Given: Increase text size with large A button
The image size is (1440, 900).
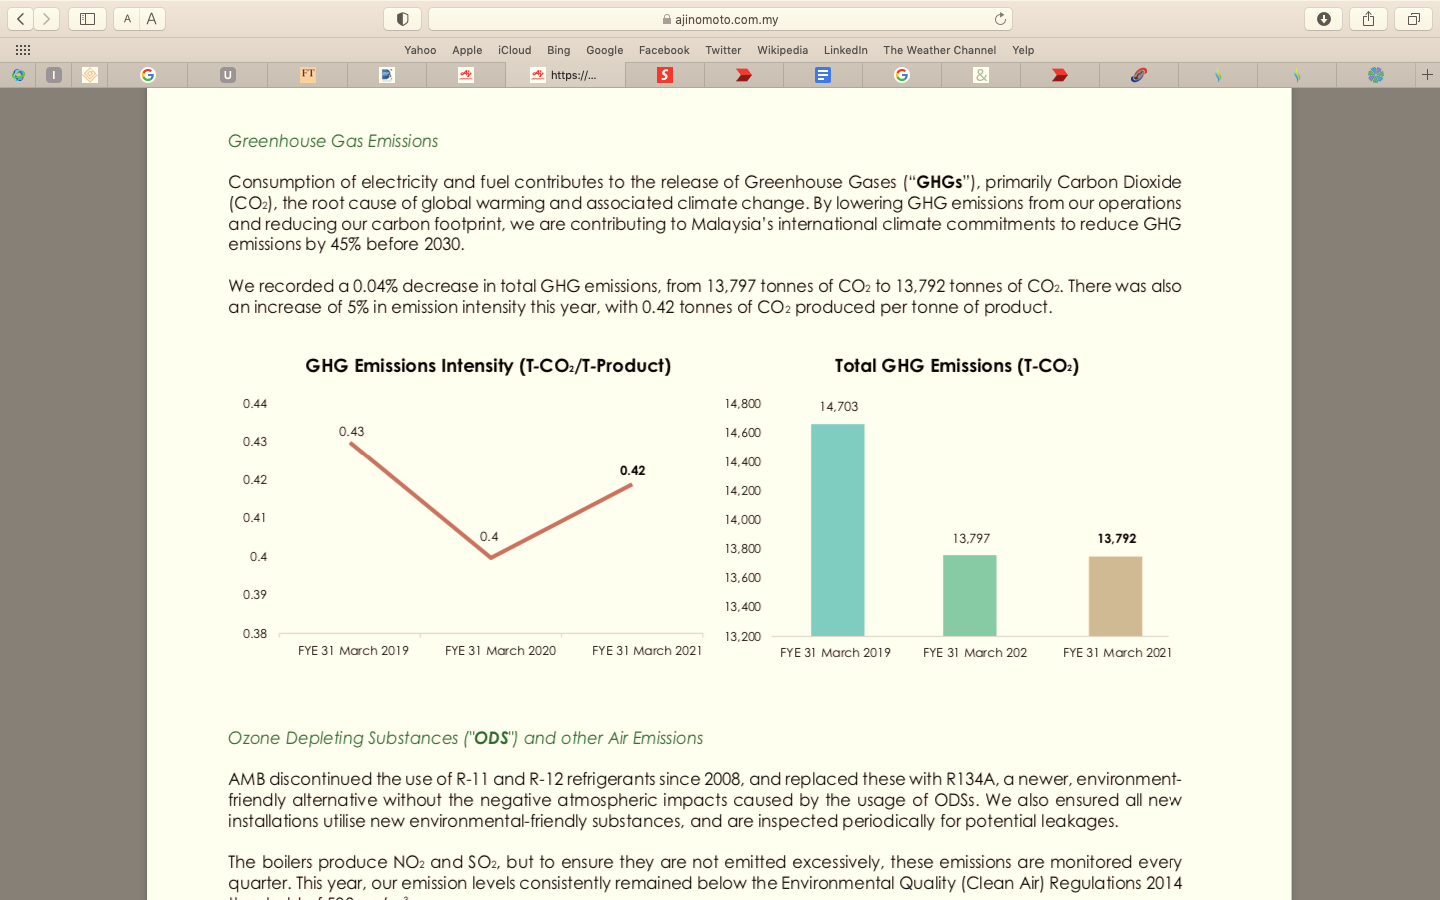Looking at the screenshot, I should coord(152,19).
